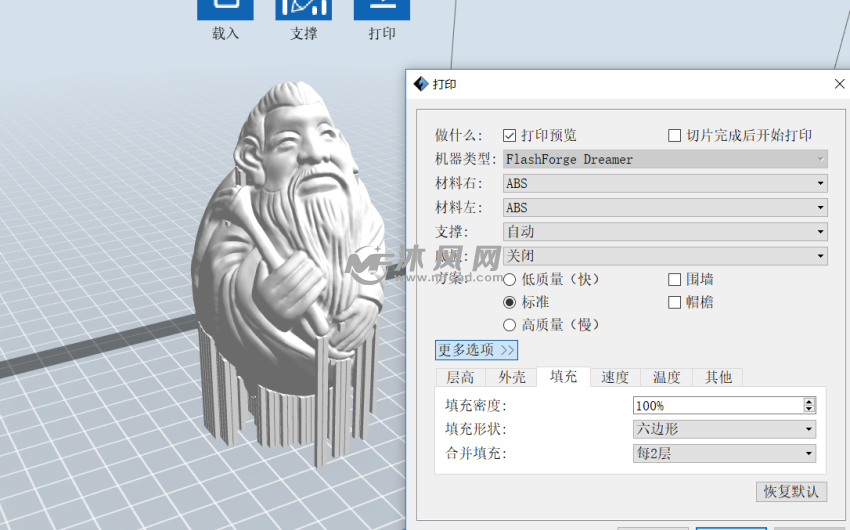
Task: Switch to the 温度 tab
Action: tap(667, 377)
